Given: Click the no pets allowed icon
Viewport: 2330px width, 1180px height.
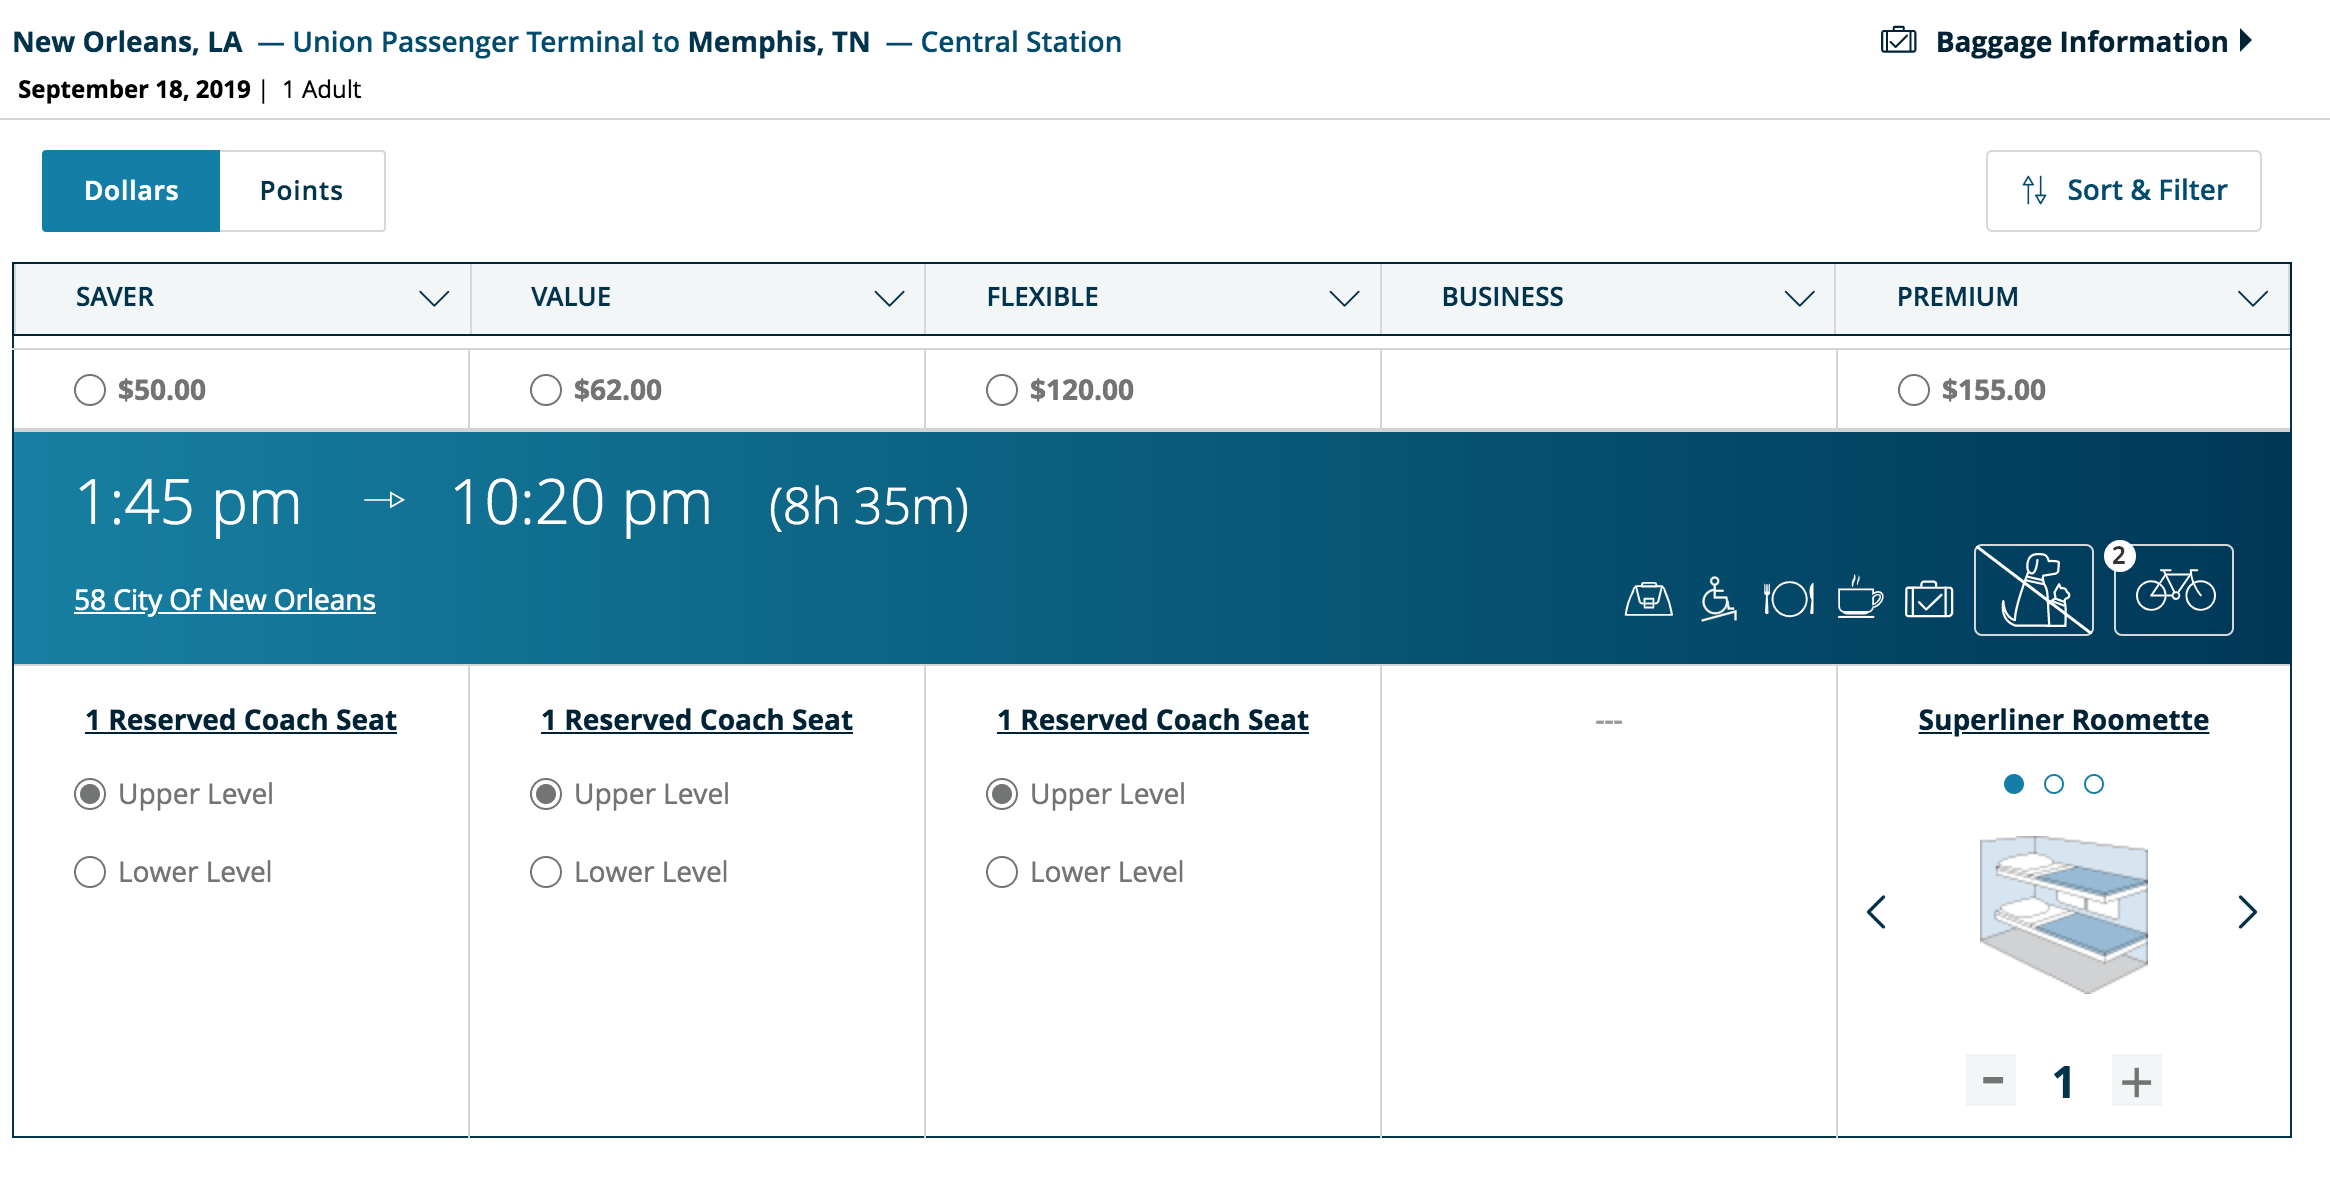Looking at the screenshot, I should (x=2033, y=590).
